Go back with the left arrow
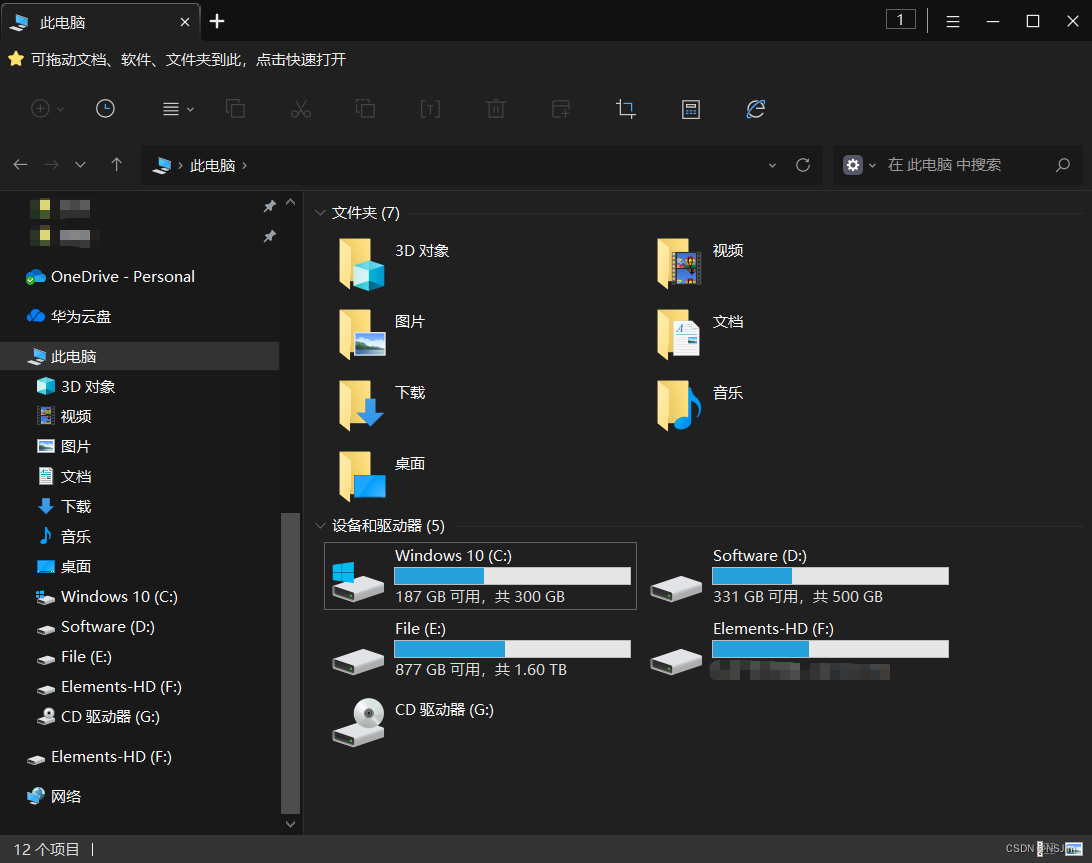Image resolution: width=1092 pixels, height=863 pixels. click(x=20, y=165)
